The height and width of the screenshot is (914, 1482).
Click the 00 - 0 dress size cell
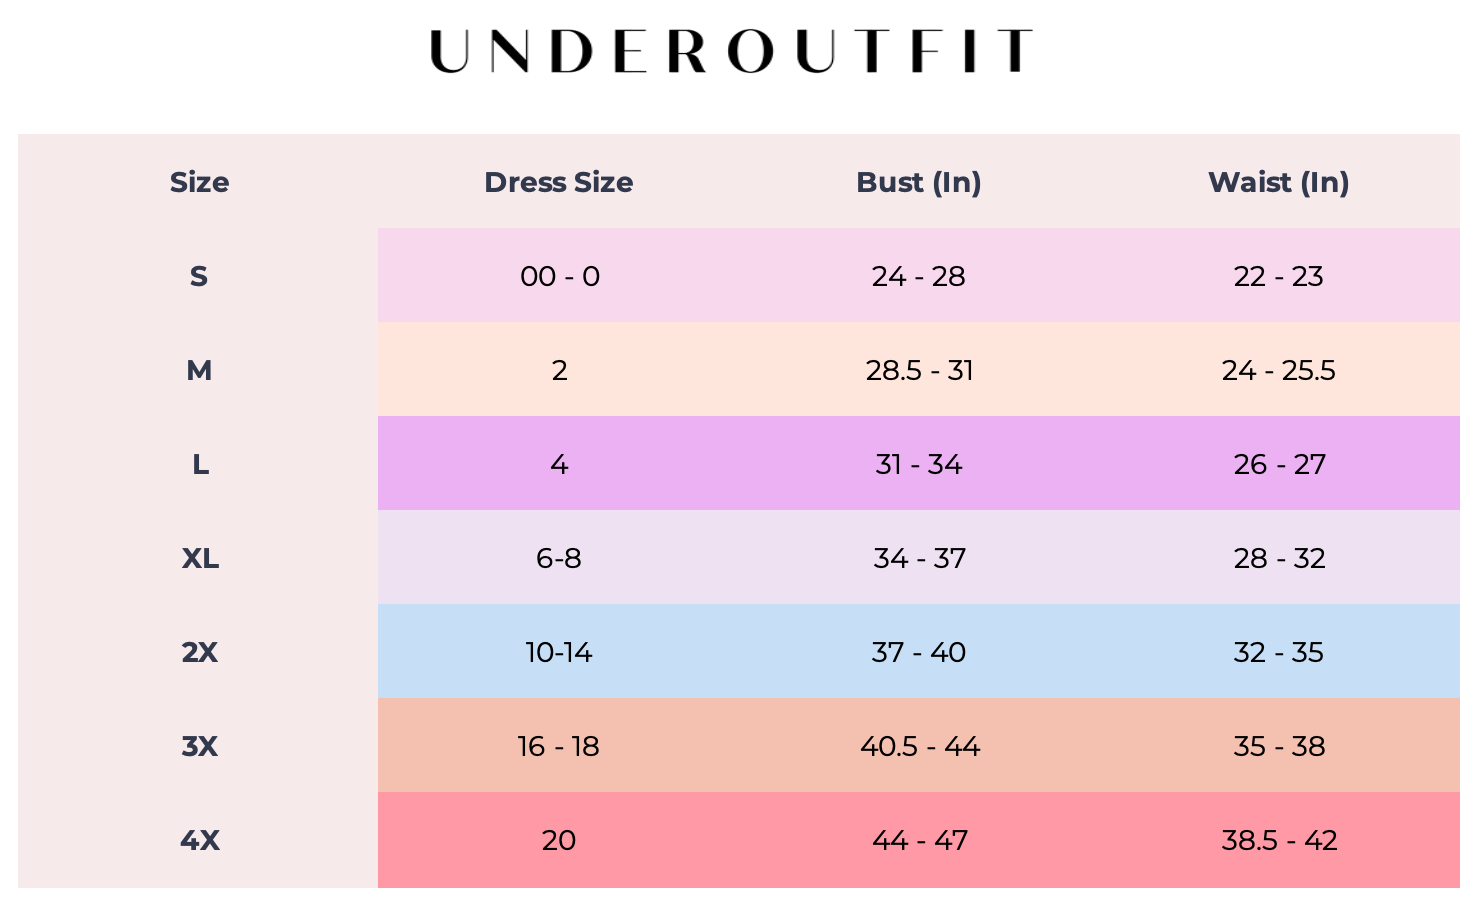(x=559, y=276)
